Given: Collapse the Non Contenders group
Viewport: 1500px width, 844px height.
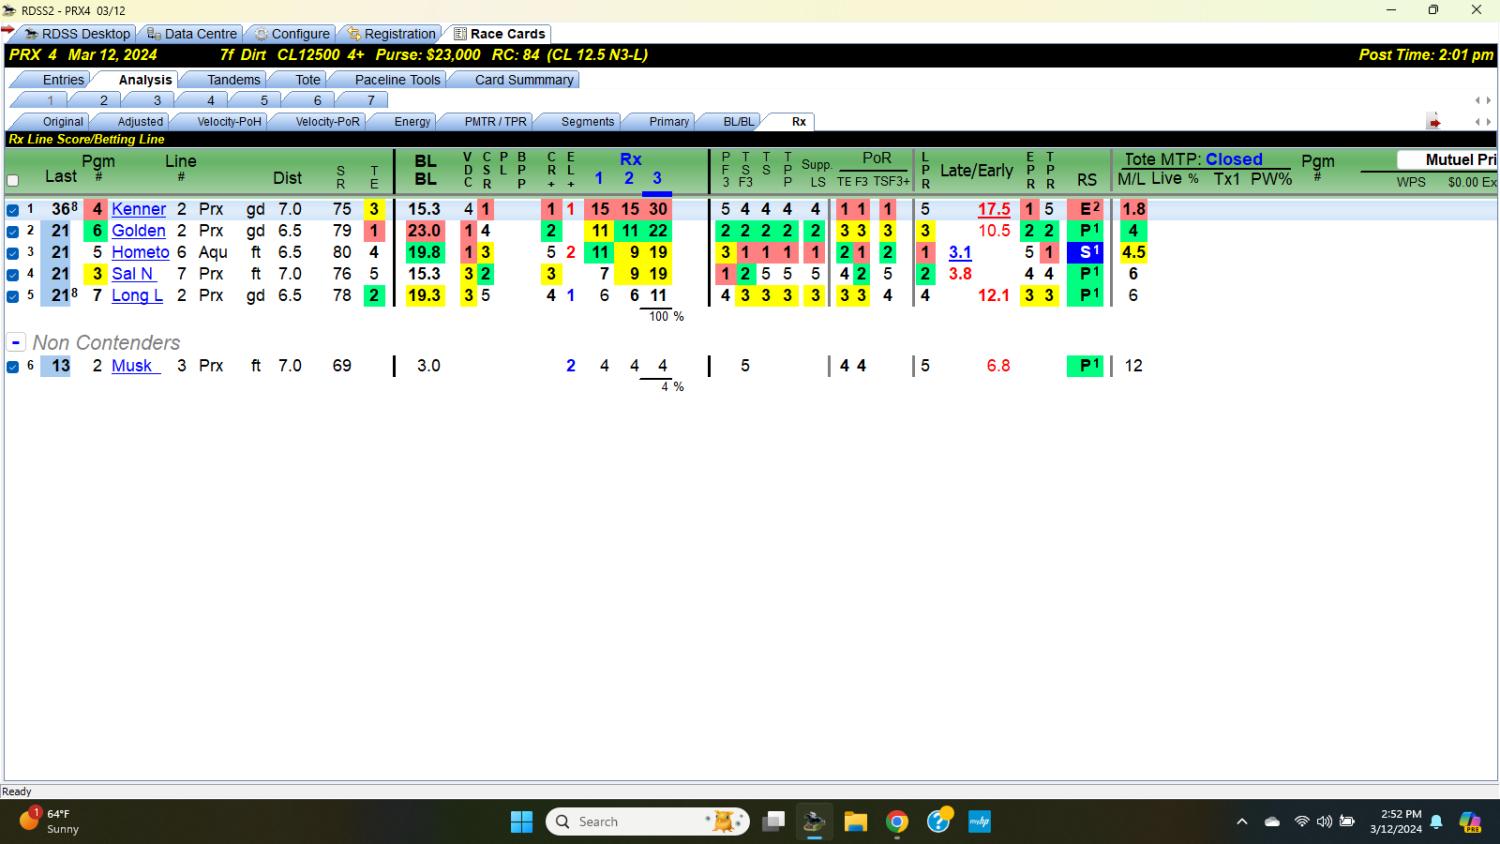Looking at the screenshot, I should tap(16, 342).
